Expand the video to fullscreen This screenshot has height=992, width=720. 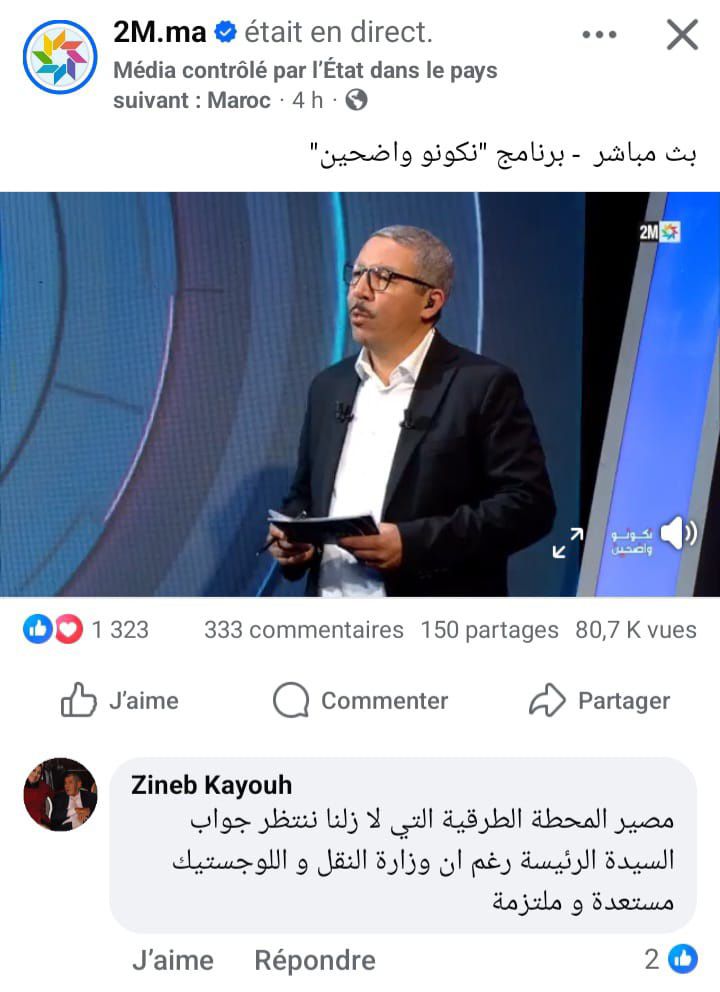coord(567,543)
